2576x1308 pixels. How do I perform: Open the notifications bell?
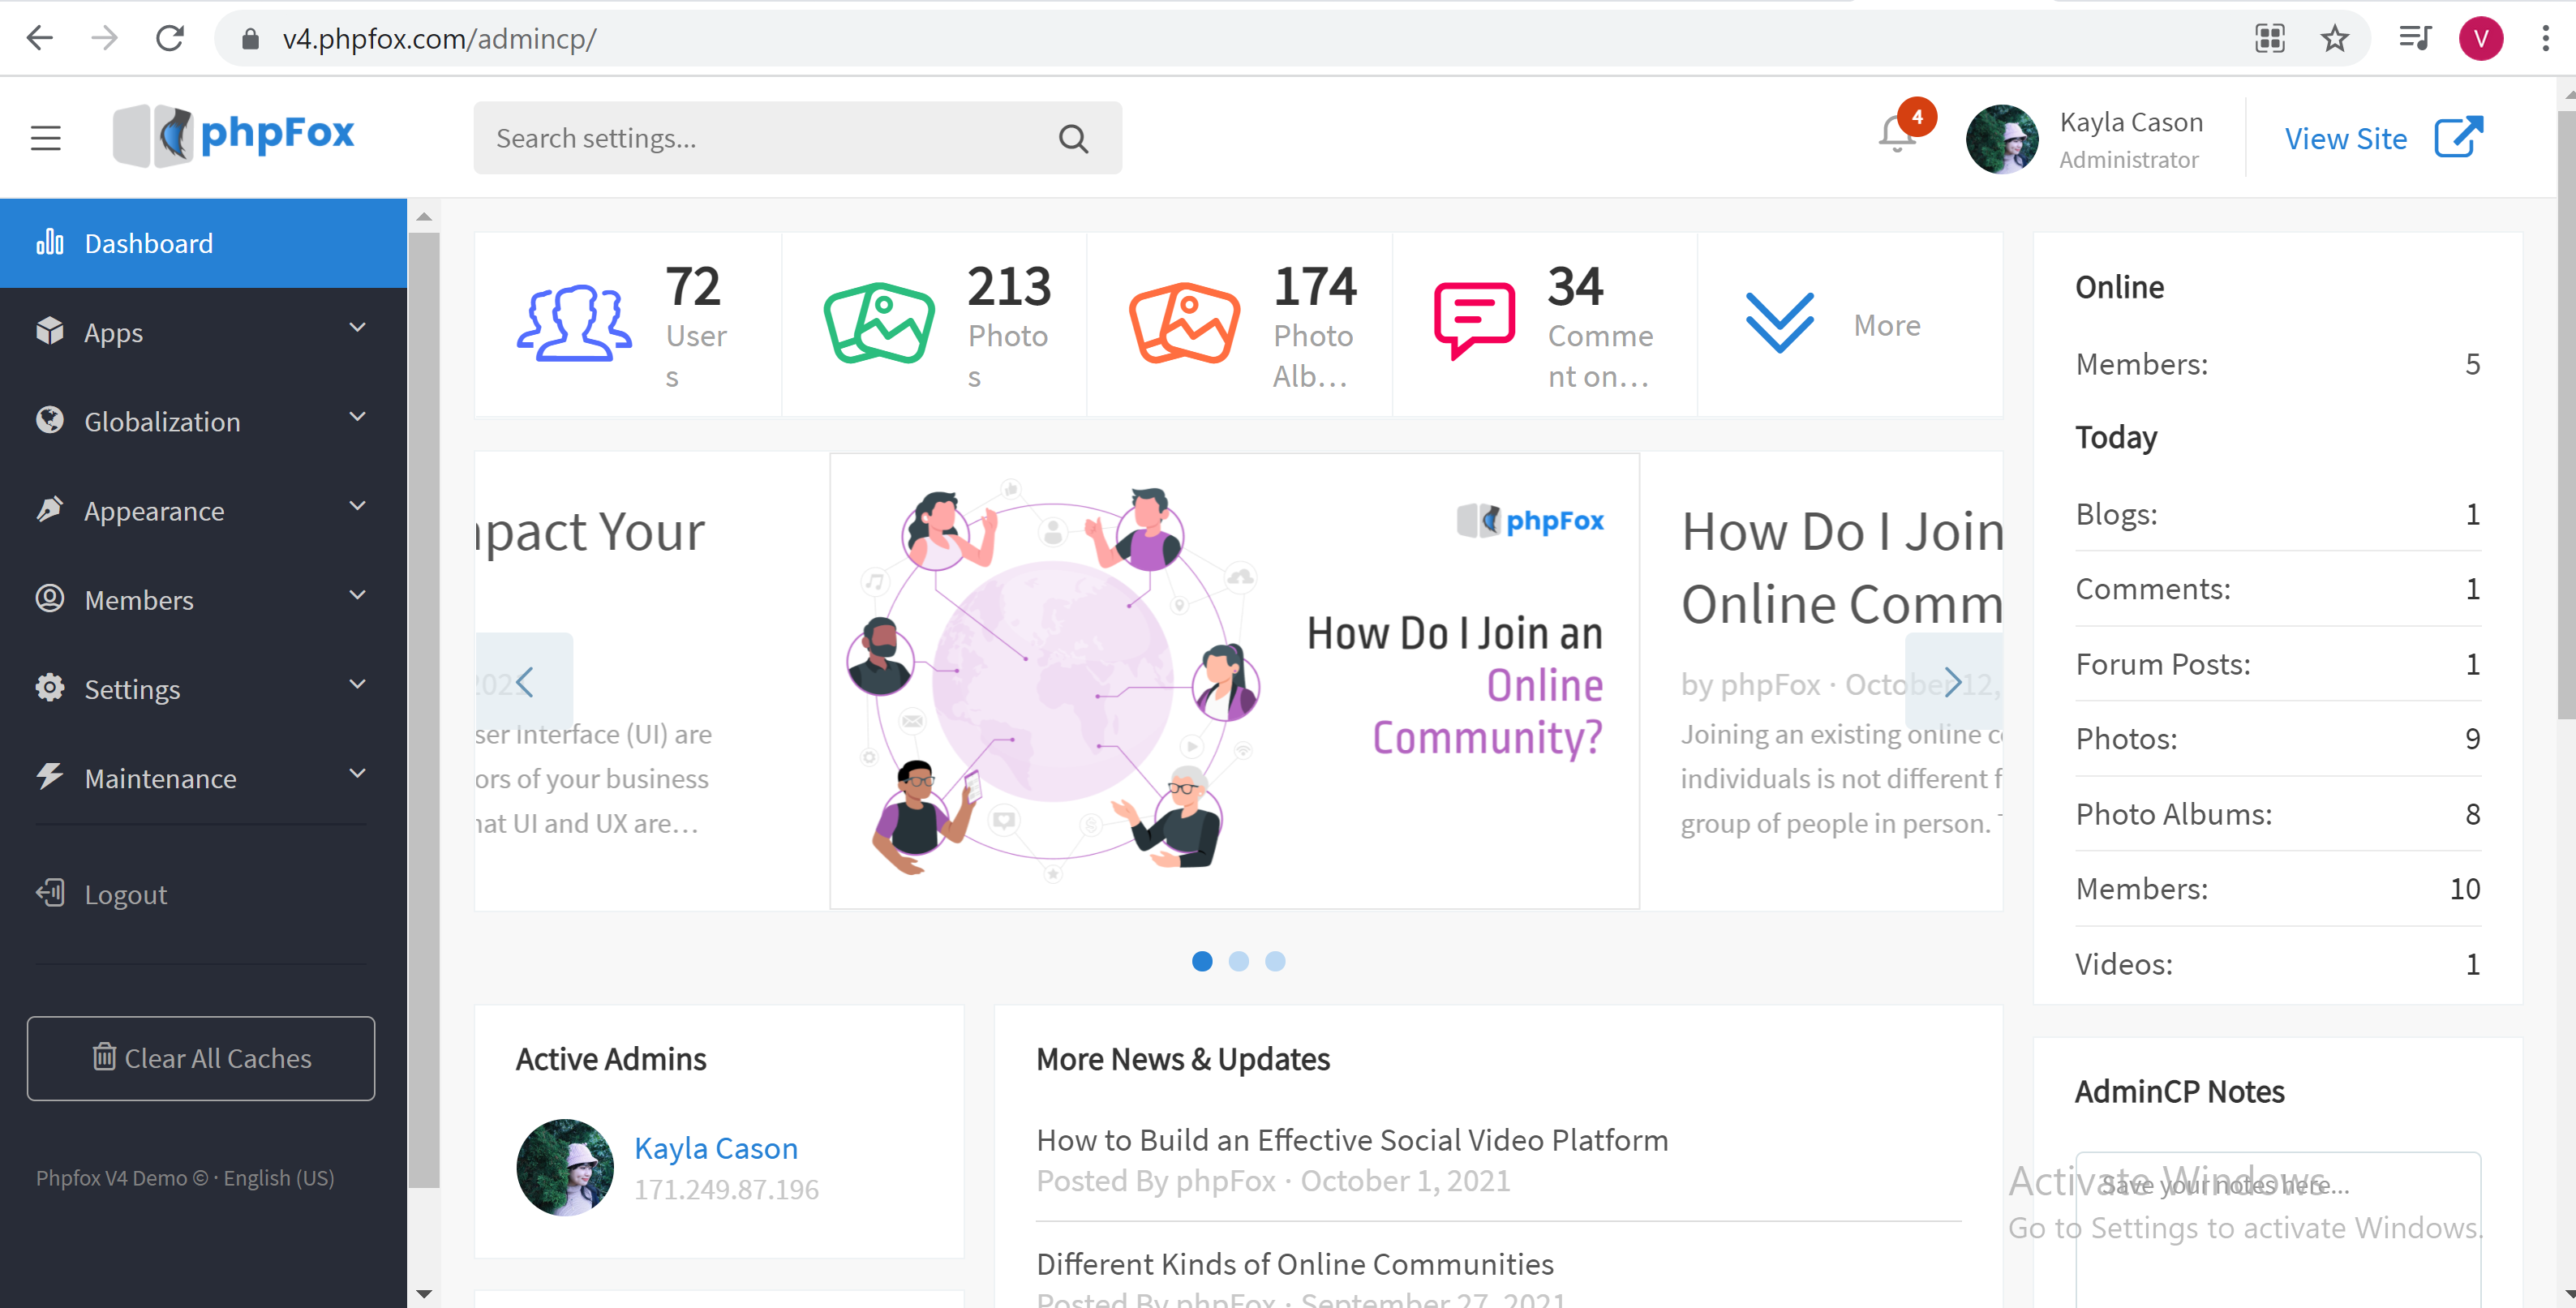click(x=1896, y=134)
